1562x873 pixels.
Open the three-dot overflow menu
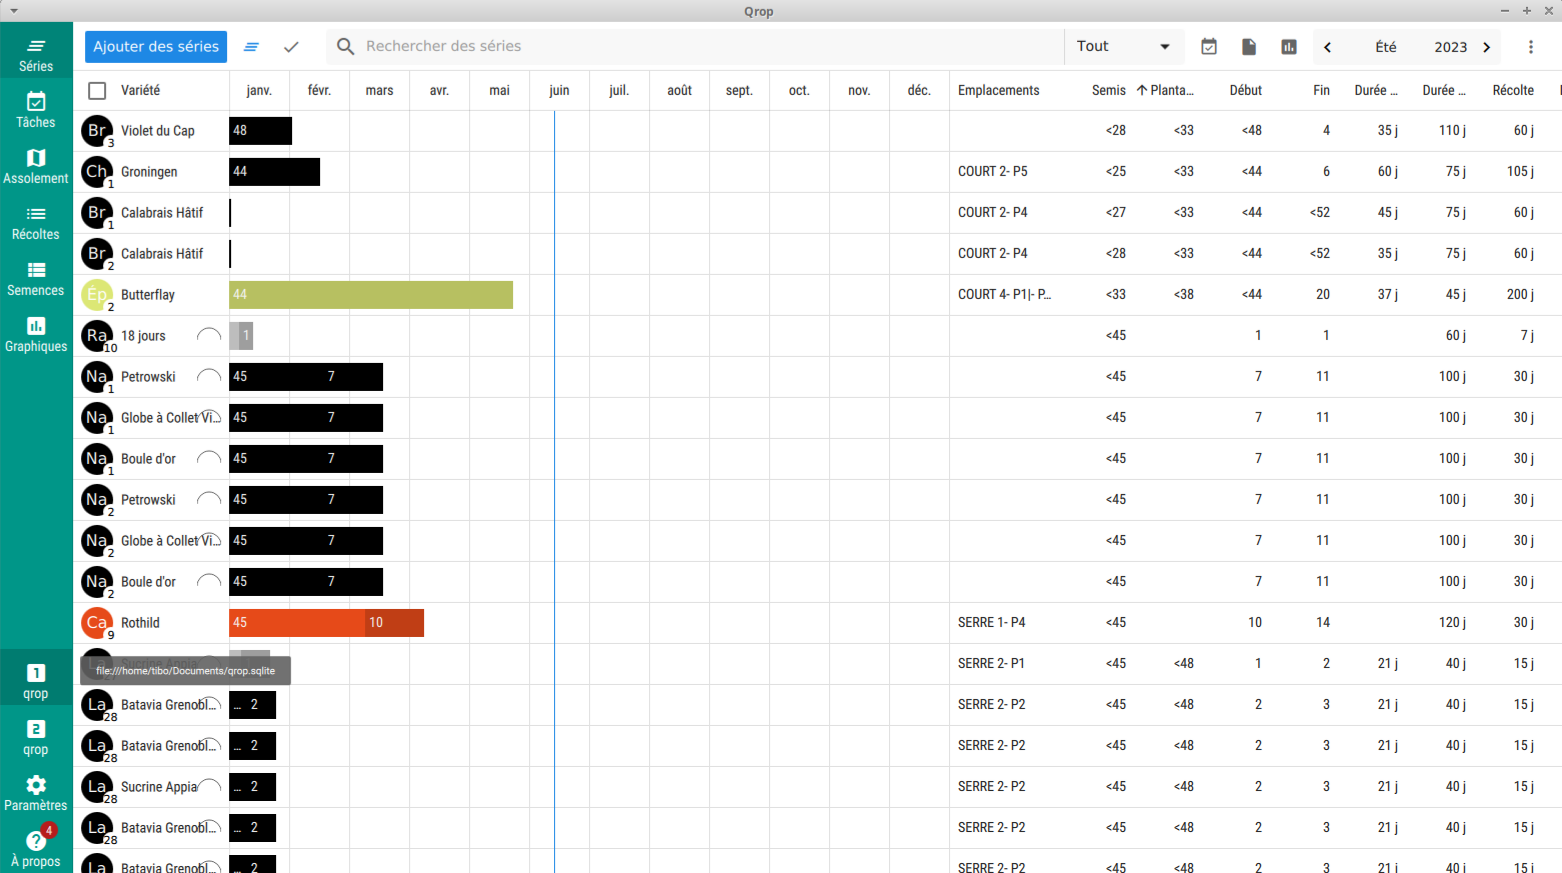1531,46
